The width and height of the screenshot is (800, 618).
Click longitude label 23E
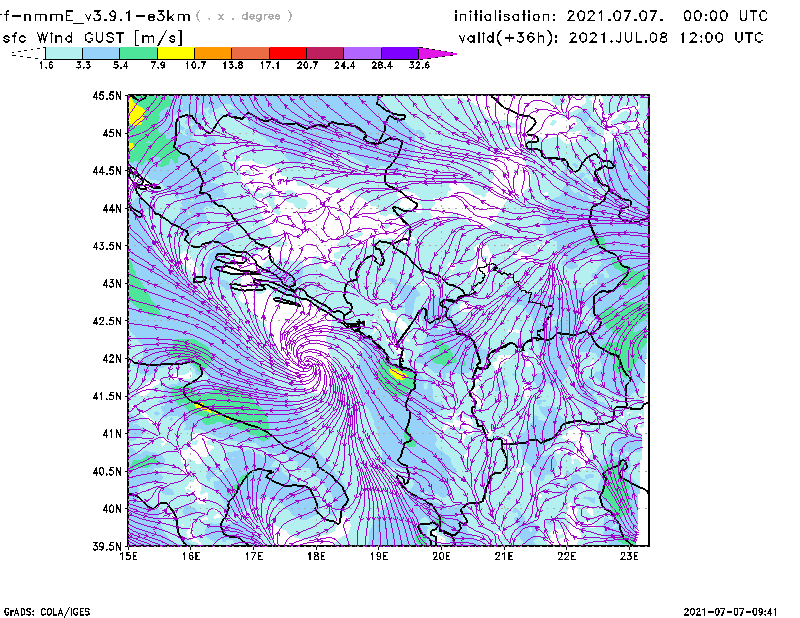[629, 556]
